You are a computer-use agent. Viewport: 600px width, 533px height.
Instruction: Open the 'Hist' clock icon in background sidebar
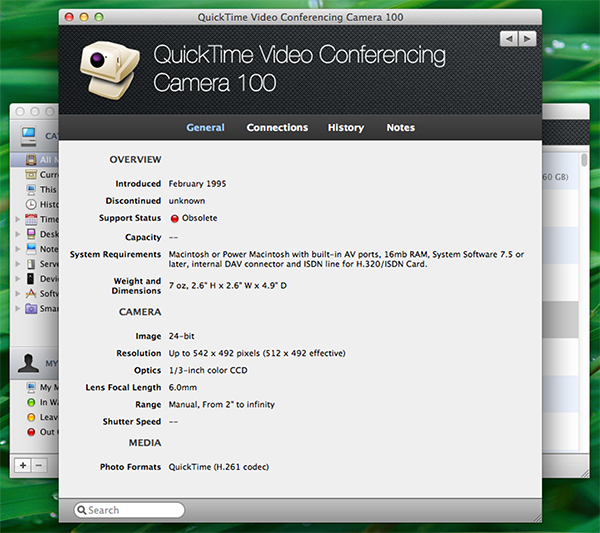[x=31, y=204]
